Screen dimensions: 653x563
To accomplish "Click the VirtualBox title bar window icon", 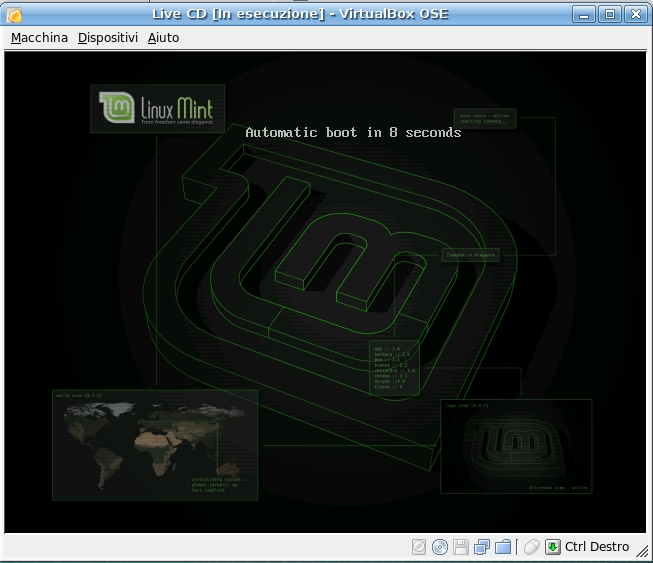I will point(15,15).
